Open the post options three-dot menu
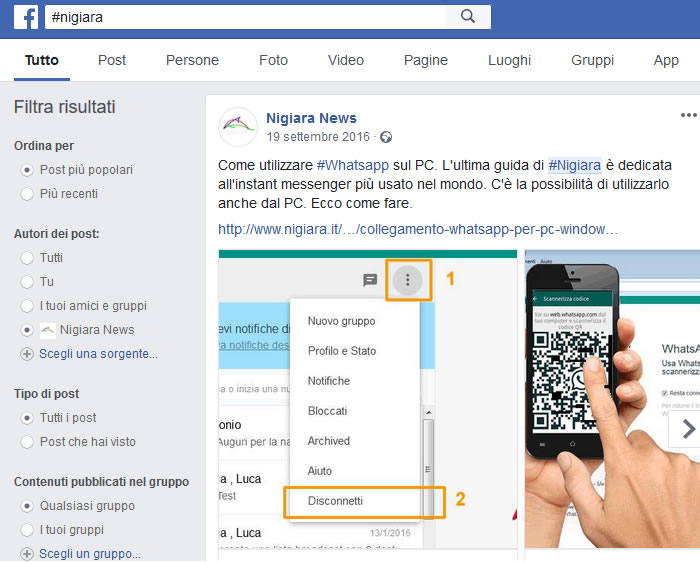The image size is (700, 562). click(x=688, y=115)
